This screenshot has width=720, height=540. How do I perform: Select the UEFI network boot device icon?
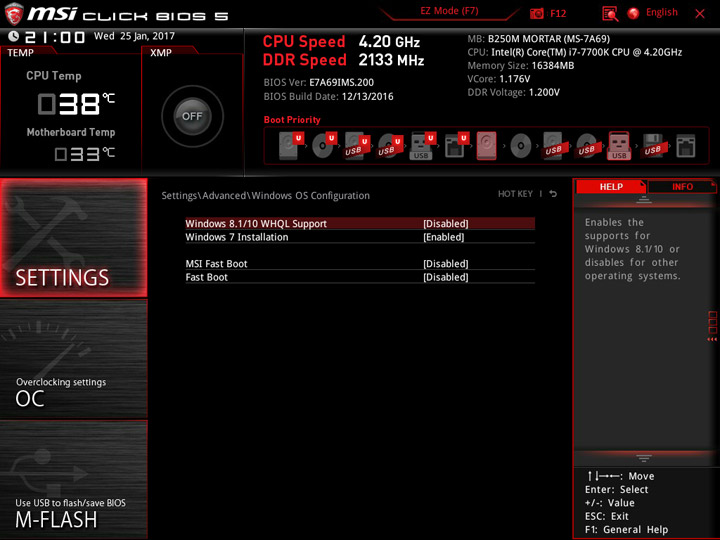456,146
